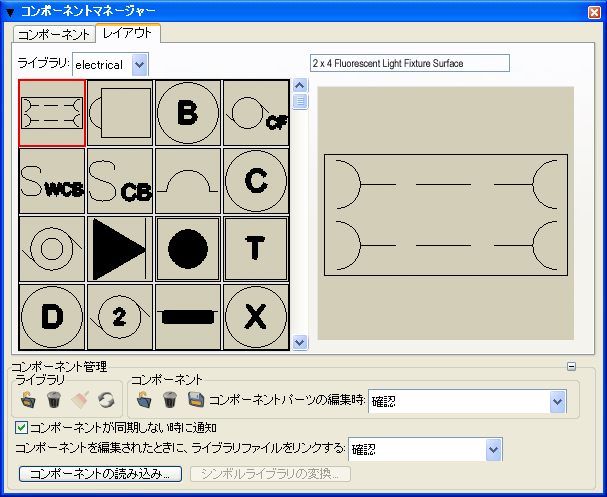Select the circled D symbol
Viewport: 607px width, 497px height.
(52, 317)
